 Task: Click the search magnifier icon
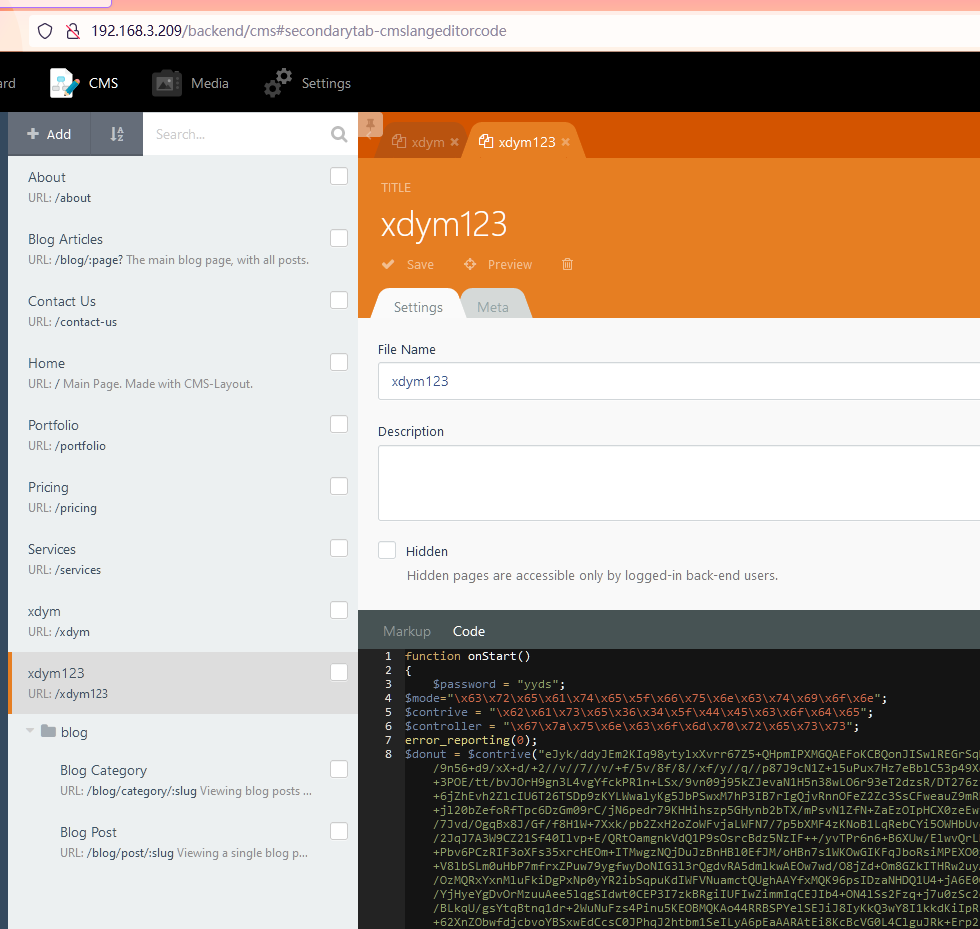(339, 134)
